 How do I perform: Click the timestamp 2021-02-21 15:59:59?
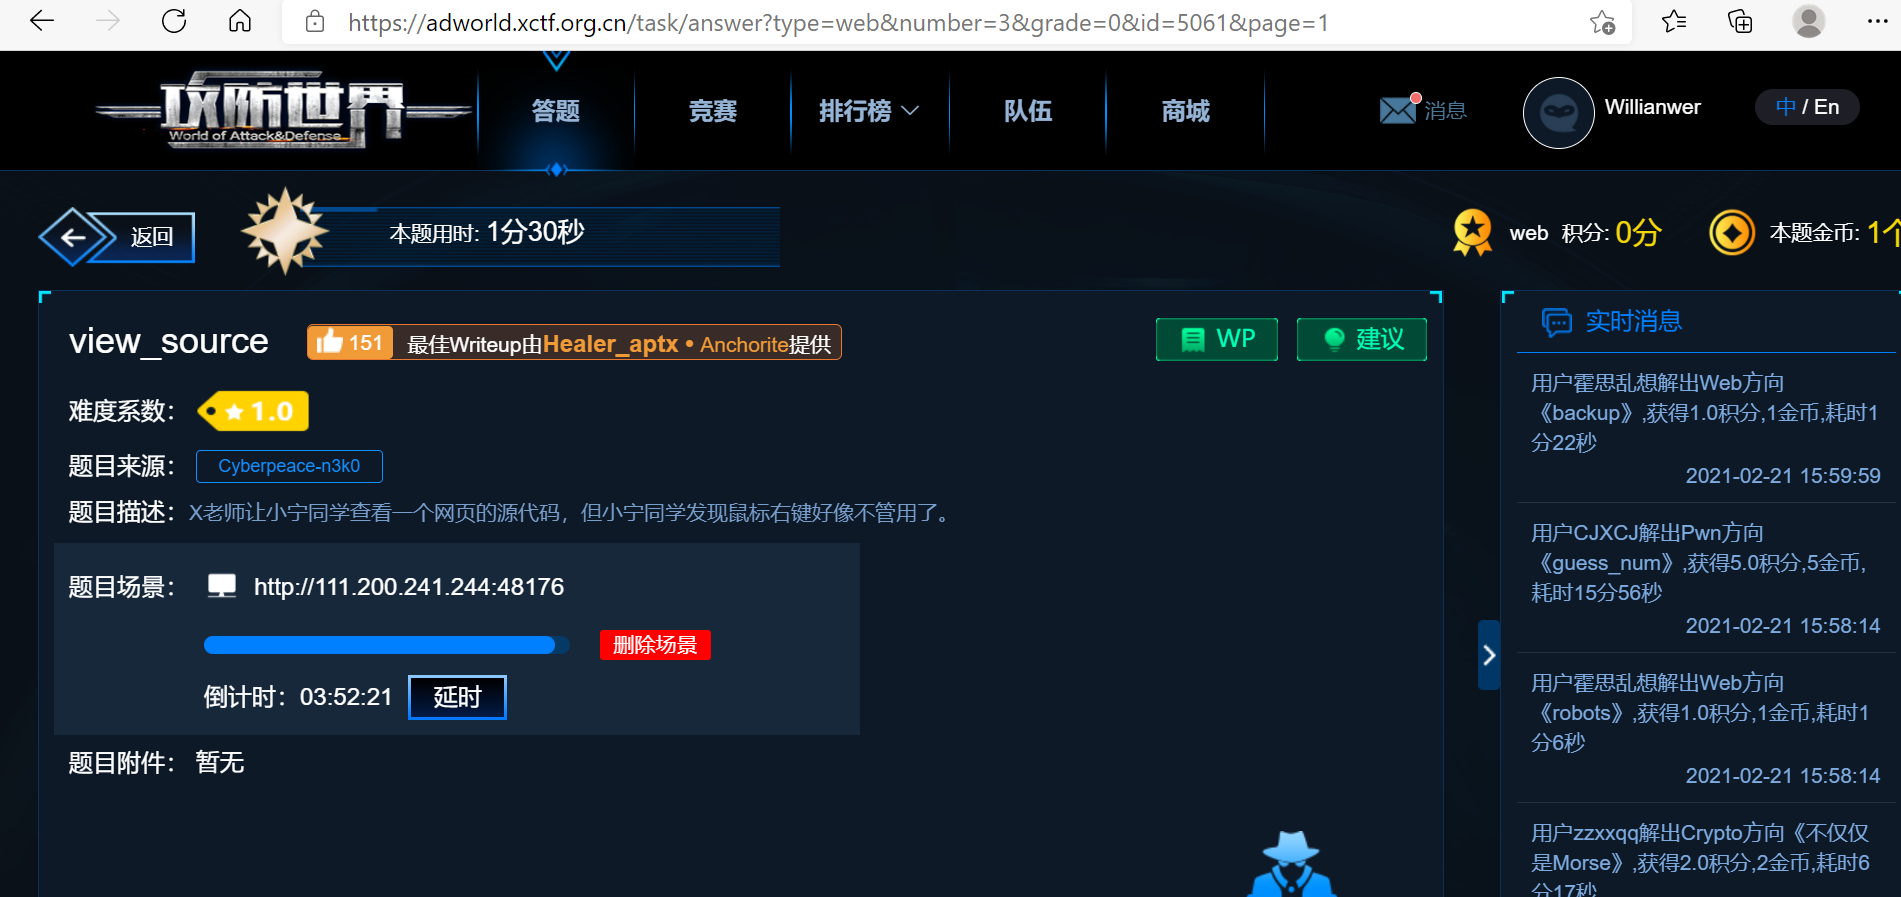[x=1783, y=476]
